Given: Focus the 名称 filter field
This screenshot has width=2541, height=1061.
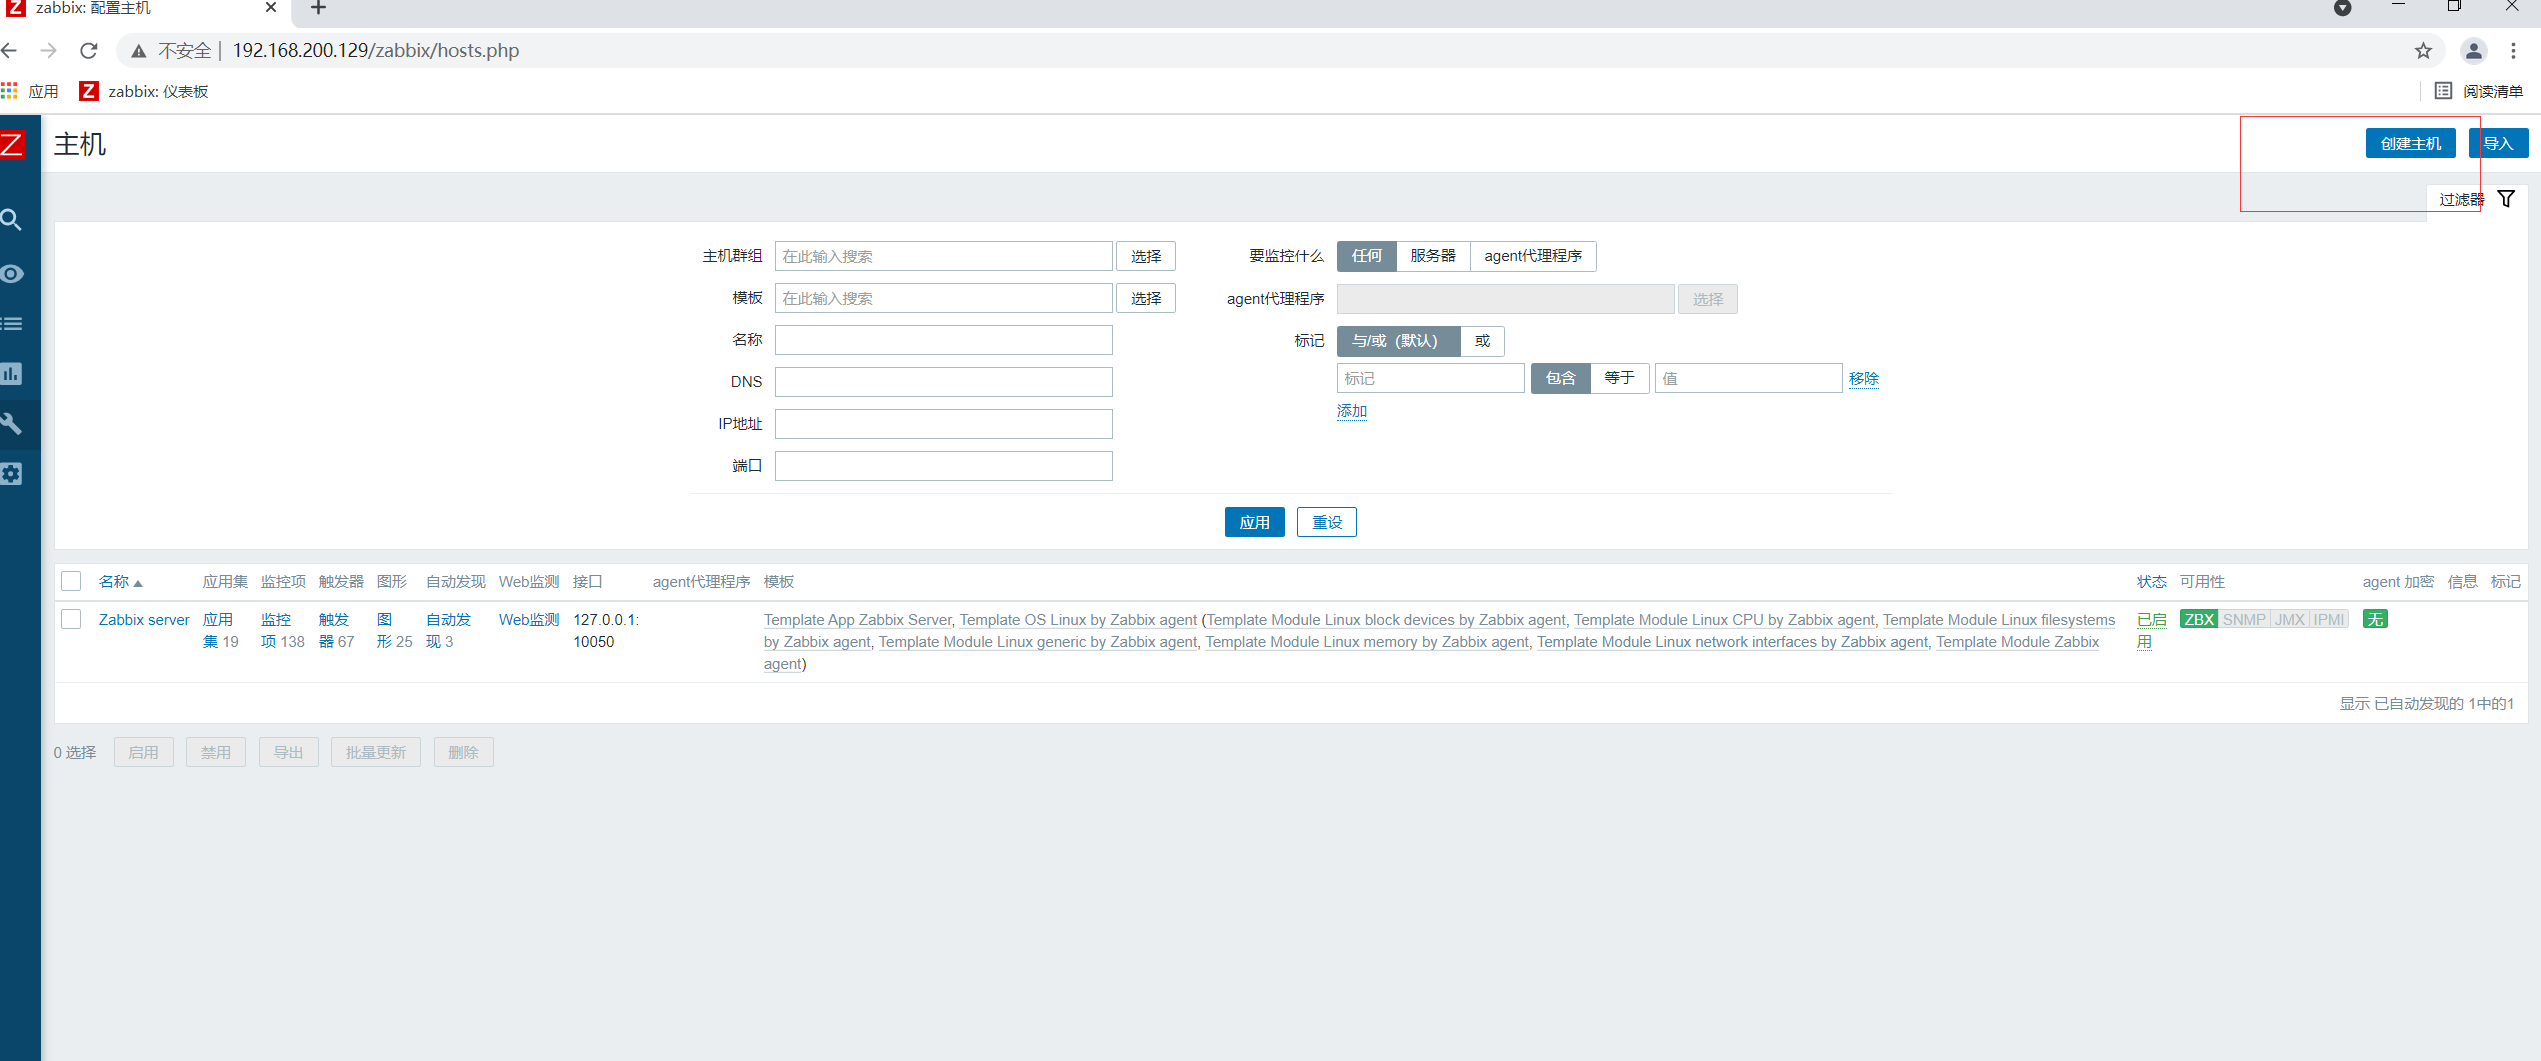Looking at the screenshot, I should (x=943, y=340).
